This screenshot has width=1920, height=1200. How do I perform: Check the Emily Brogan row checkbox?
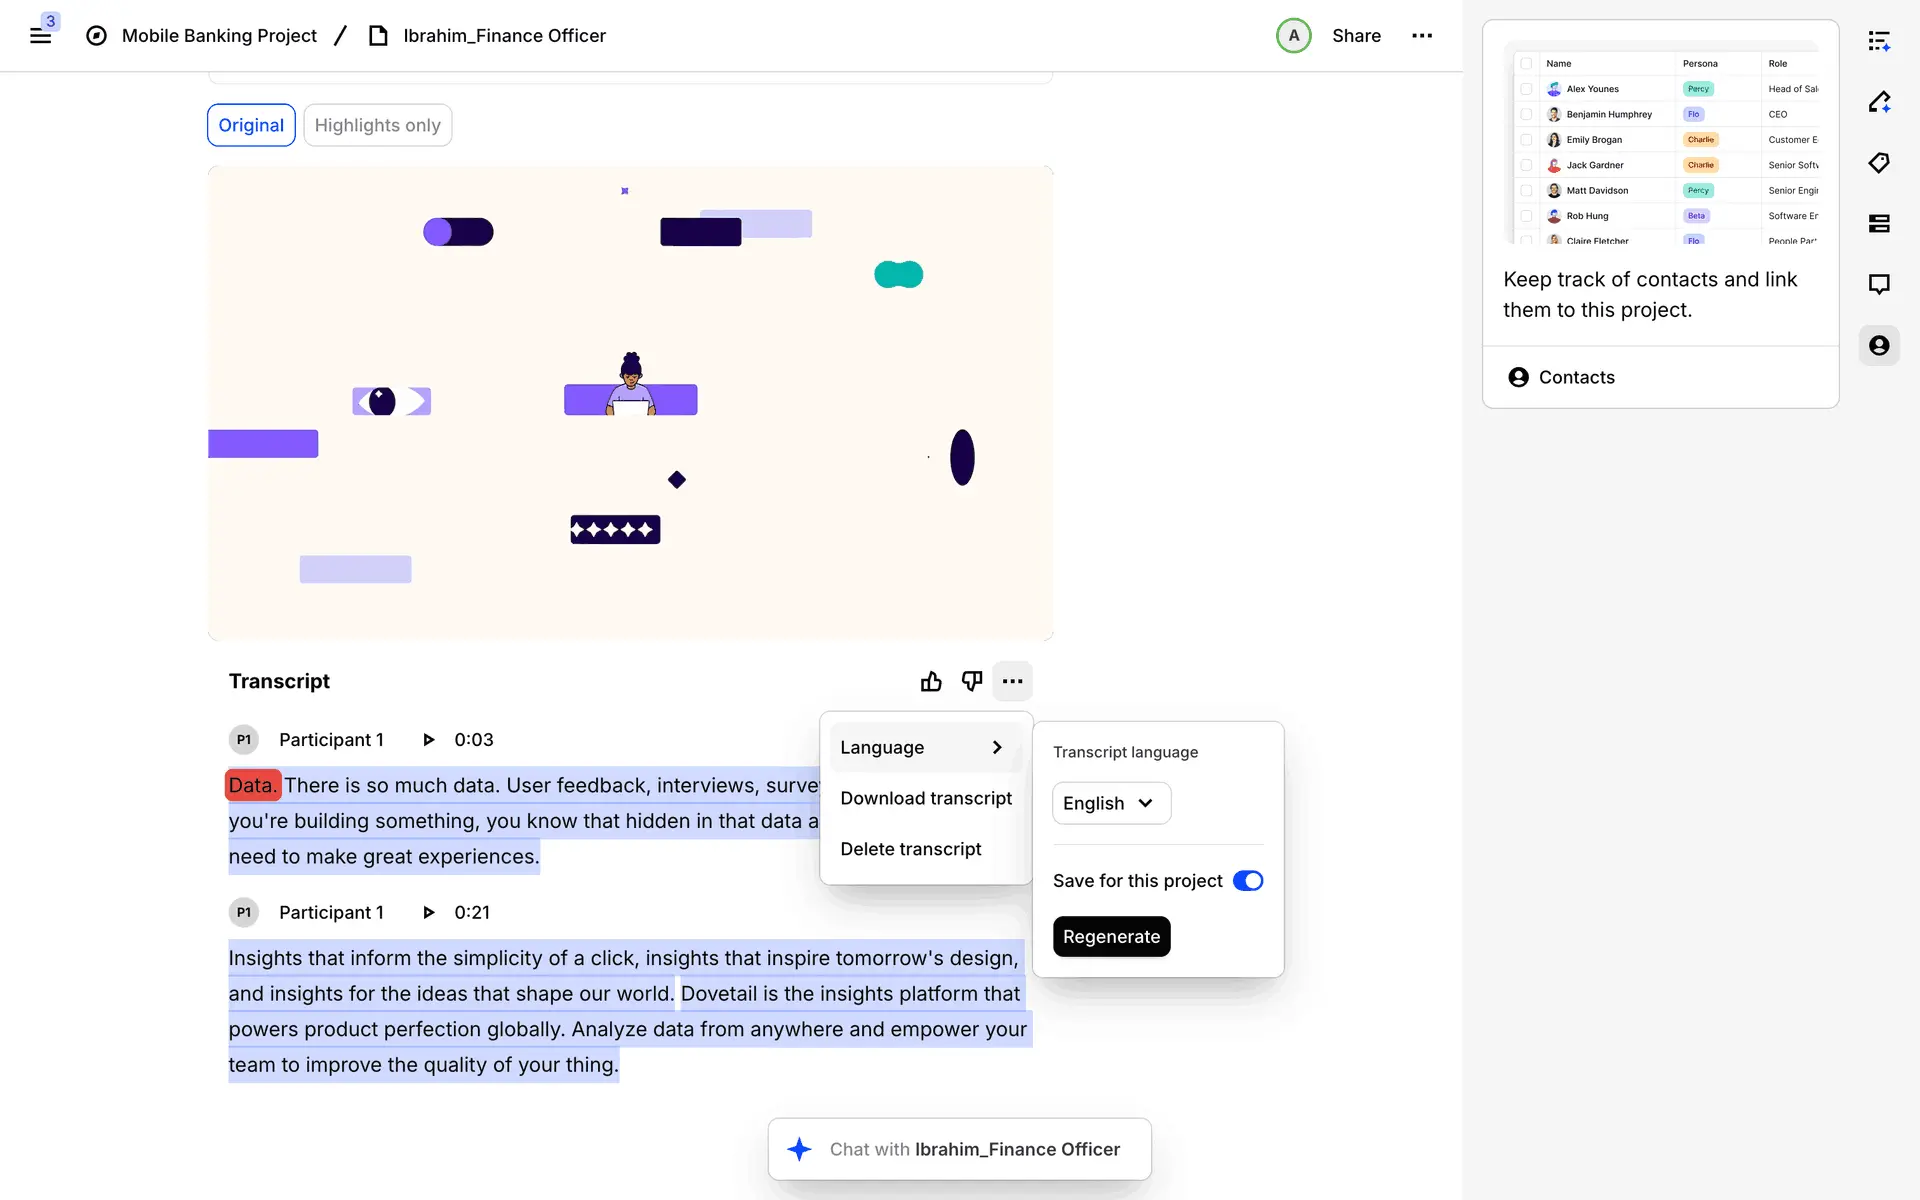point(1526,140)
